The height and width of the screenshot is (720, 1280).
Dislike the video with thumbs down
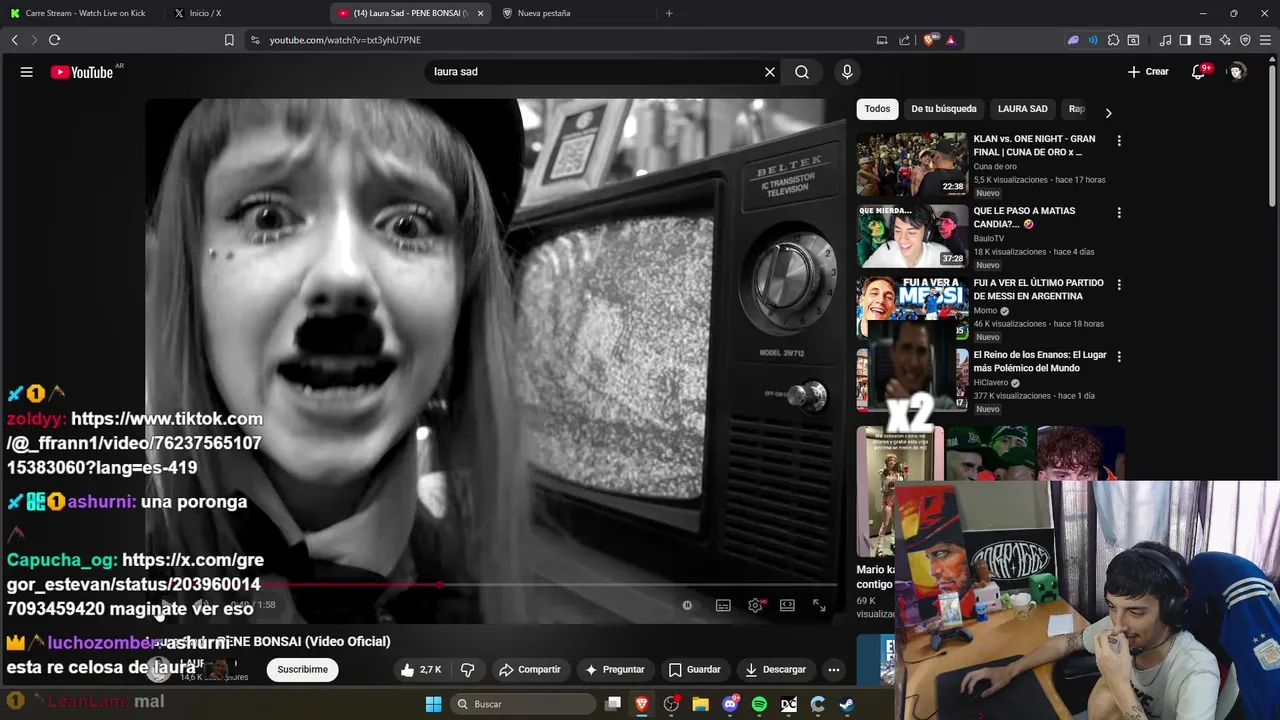point(467,669)
